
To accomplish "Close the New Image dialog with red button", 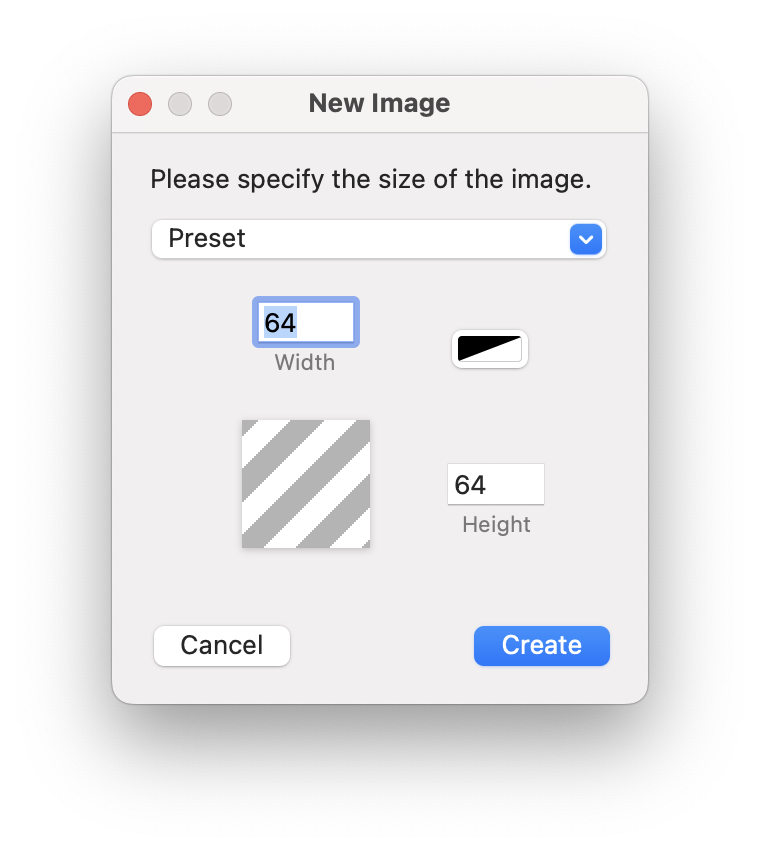I will tap(140, 104).
